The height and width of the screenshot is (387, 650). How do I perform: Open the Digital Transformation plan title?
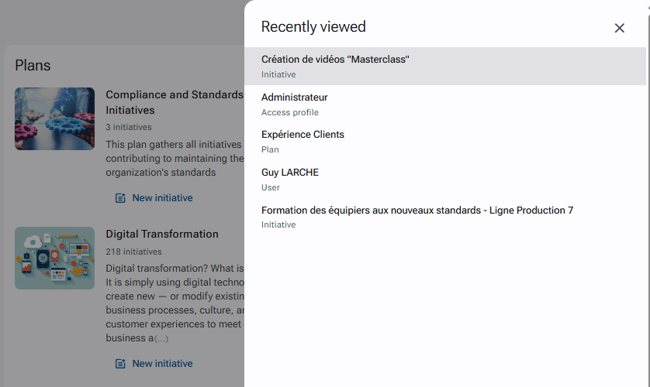(x=162, y=234)
